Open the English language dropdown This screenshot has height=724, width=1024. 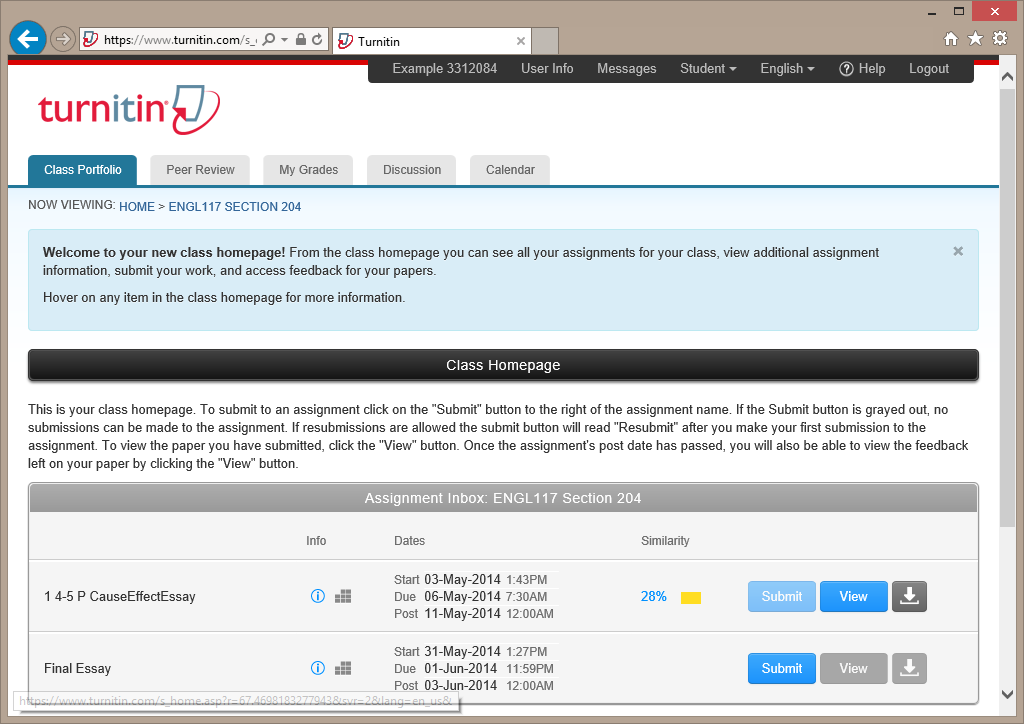[787, 69]
